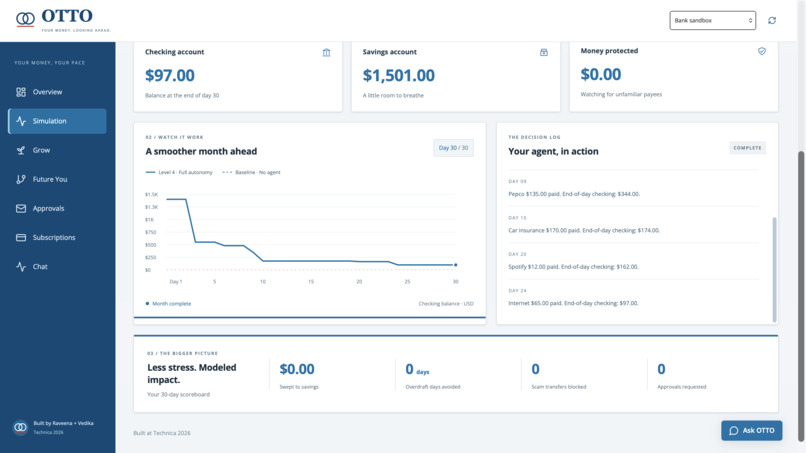The height and width of the screenshot is (453, 806).
Task: Click the Approvals requested stat
Action: point(682,375)
